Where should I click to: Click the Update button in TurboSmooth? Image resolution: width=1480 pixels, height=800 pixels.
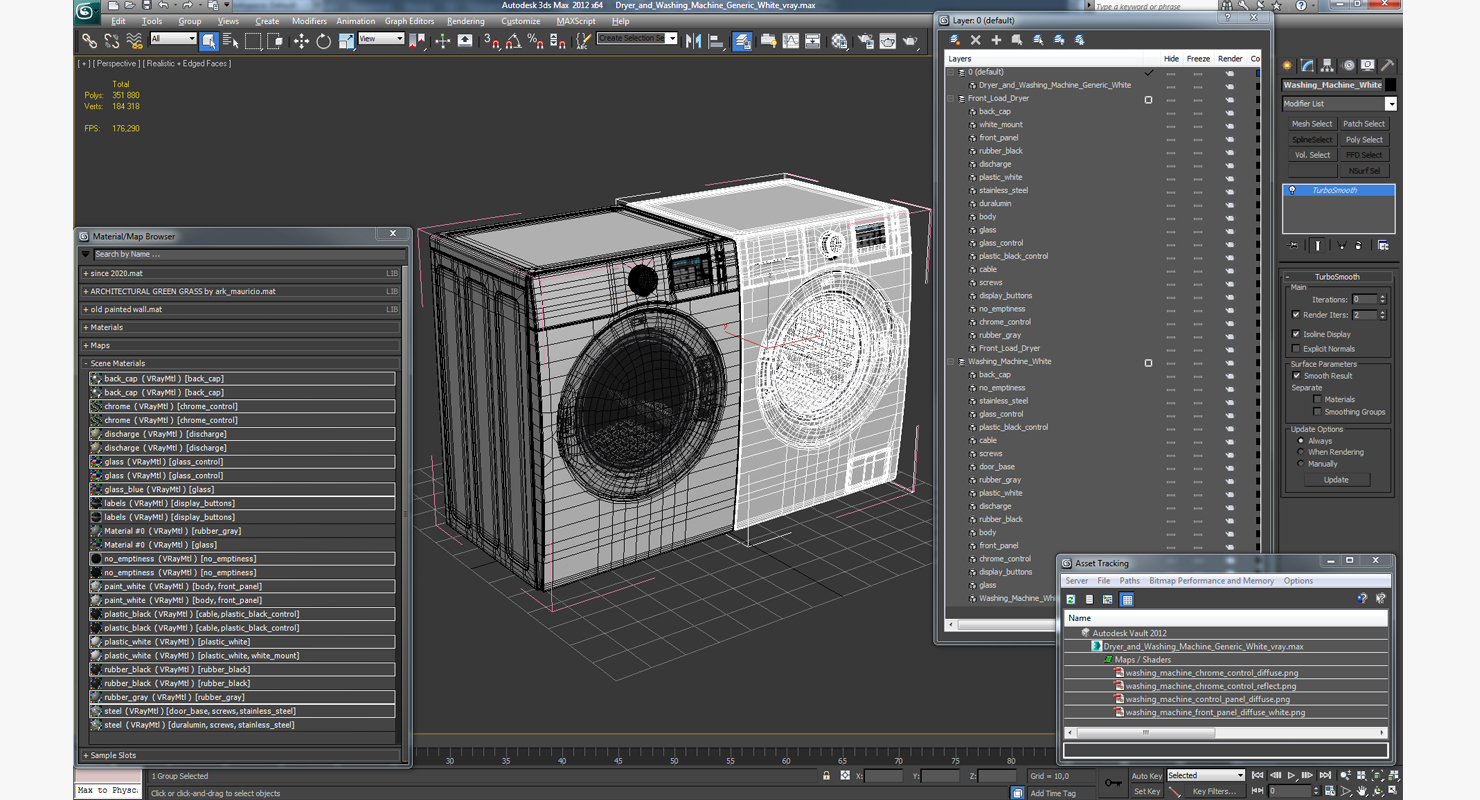(x=1336, y=480)
